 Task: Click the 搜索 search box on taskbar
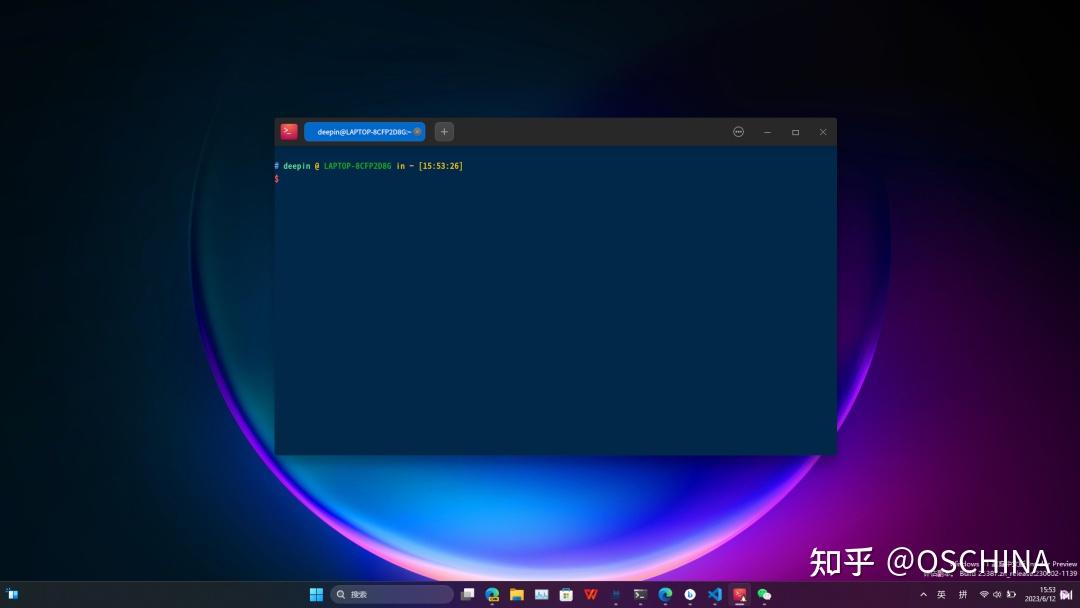[x=390, y=593]
